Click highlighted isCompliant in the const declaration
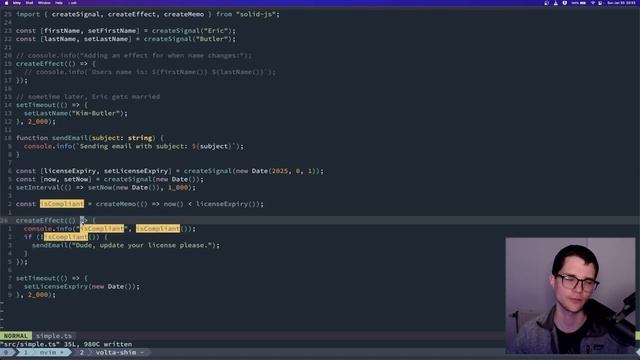Viewport: 640px width, 360px height. coord(62,204)
